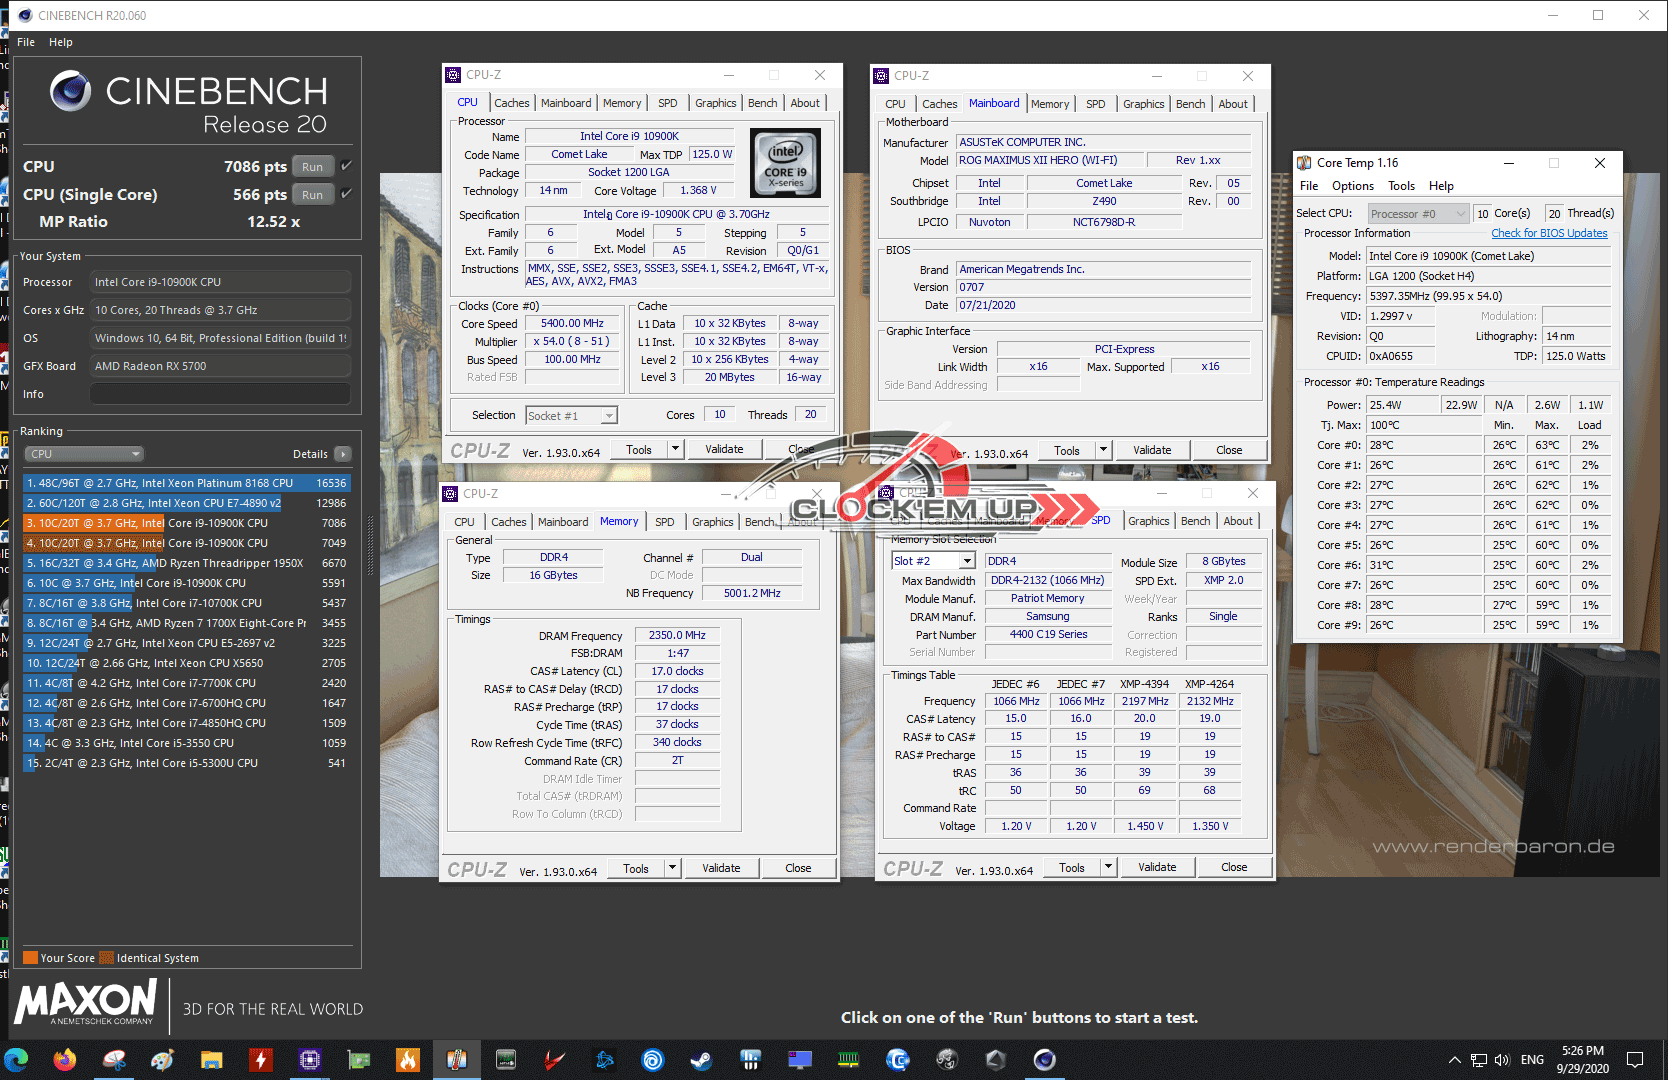Click the Core Temp thermometer taskbar icon
This screenshot has width=1668, height=1080.
coord(456,1059)
